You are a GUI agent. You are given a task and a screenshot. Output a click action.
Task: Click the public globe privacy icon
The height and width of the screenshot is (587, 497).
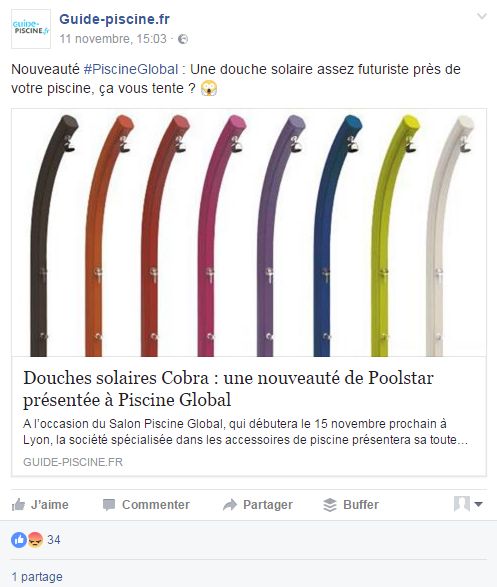point(183,39)
